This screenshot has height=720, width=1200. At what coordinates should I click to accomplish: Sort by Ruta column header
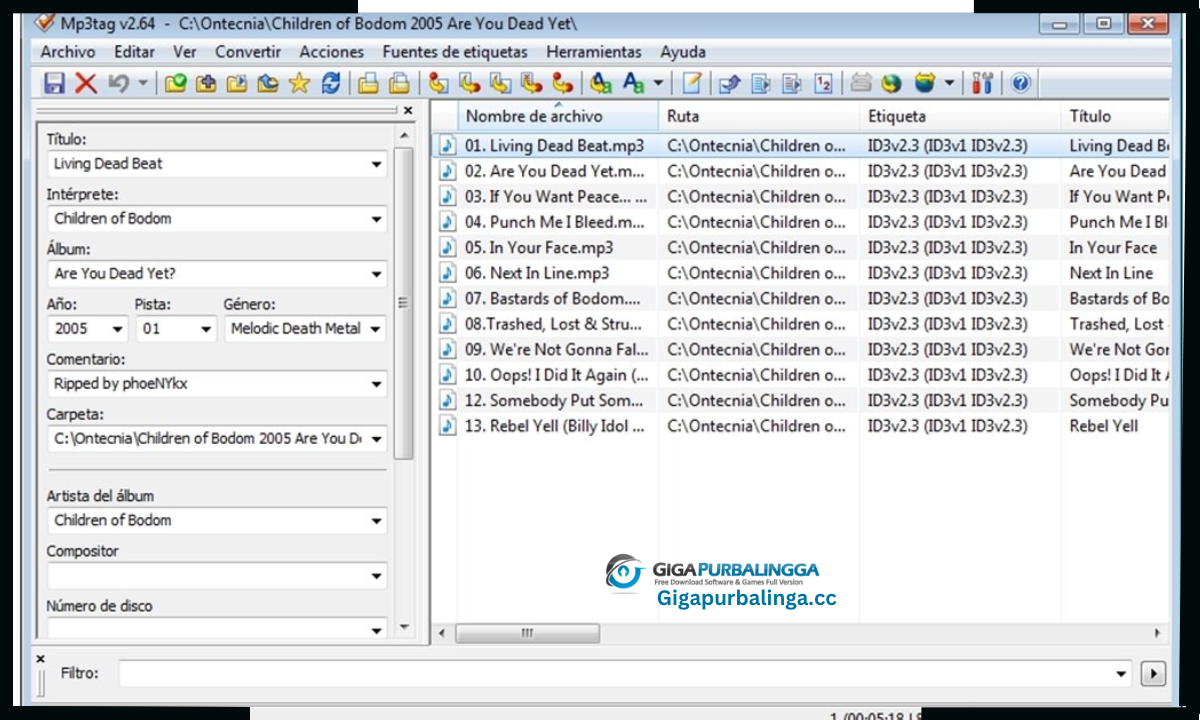(759, 116)
